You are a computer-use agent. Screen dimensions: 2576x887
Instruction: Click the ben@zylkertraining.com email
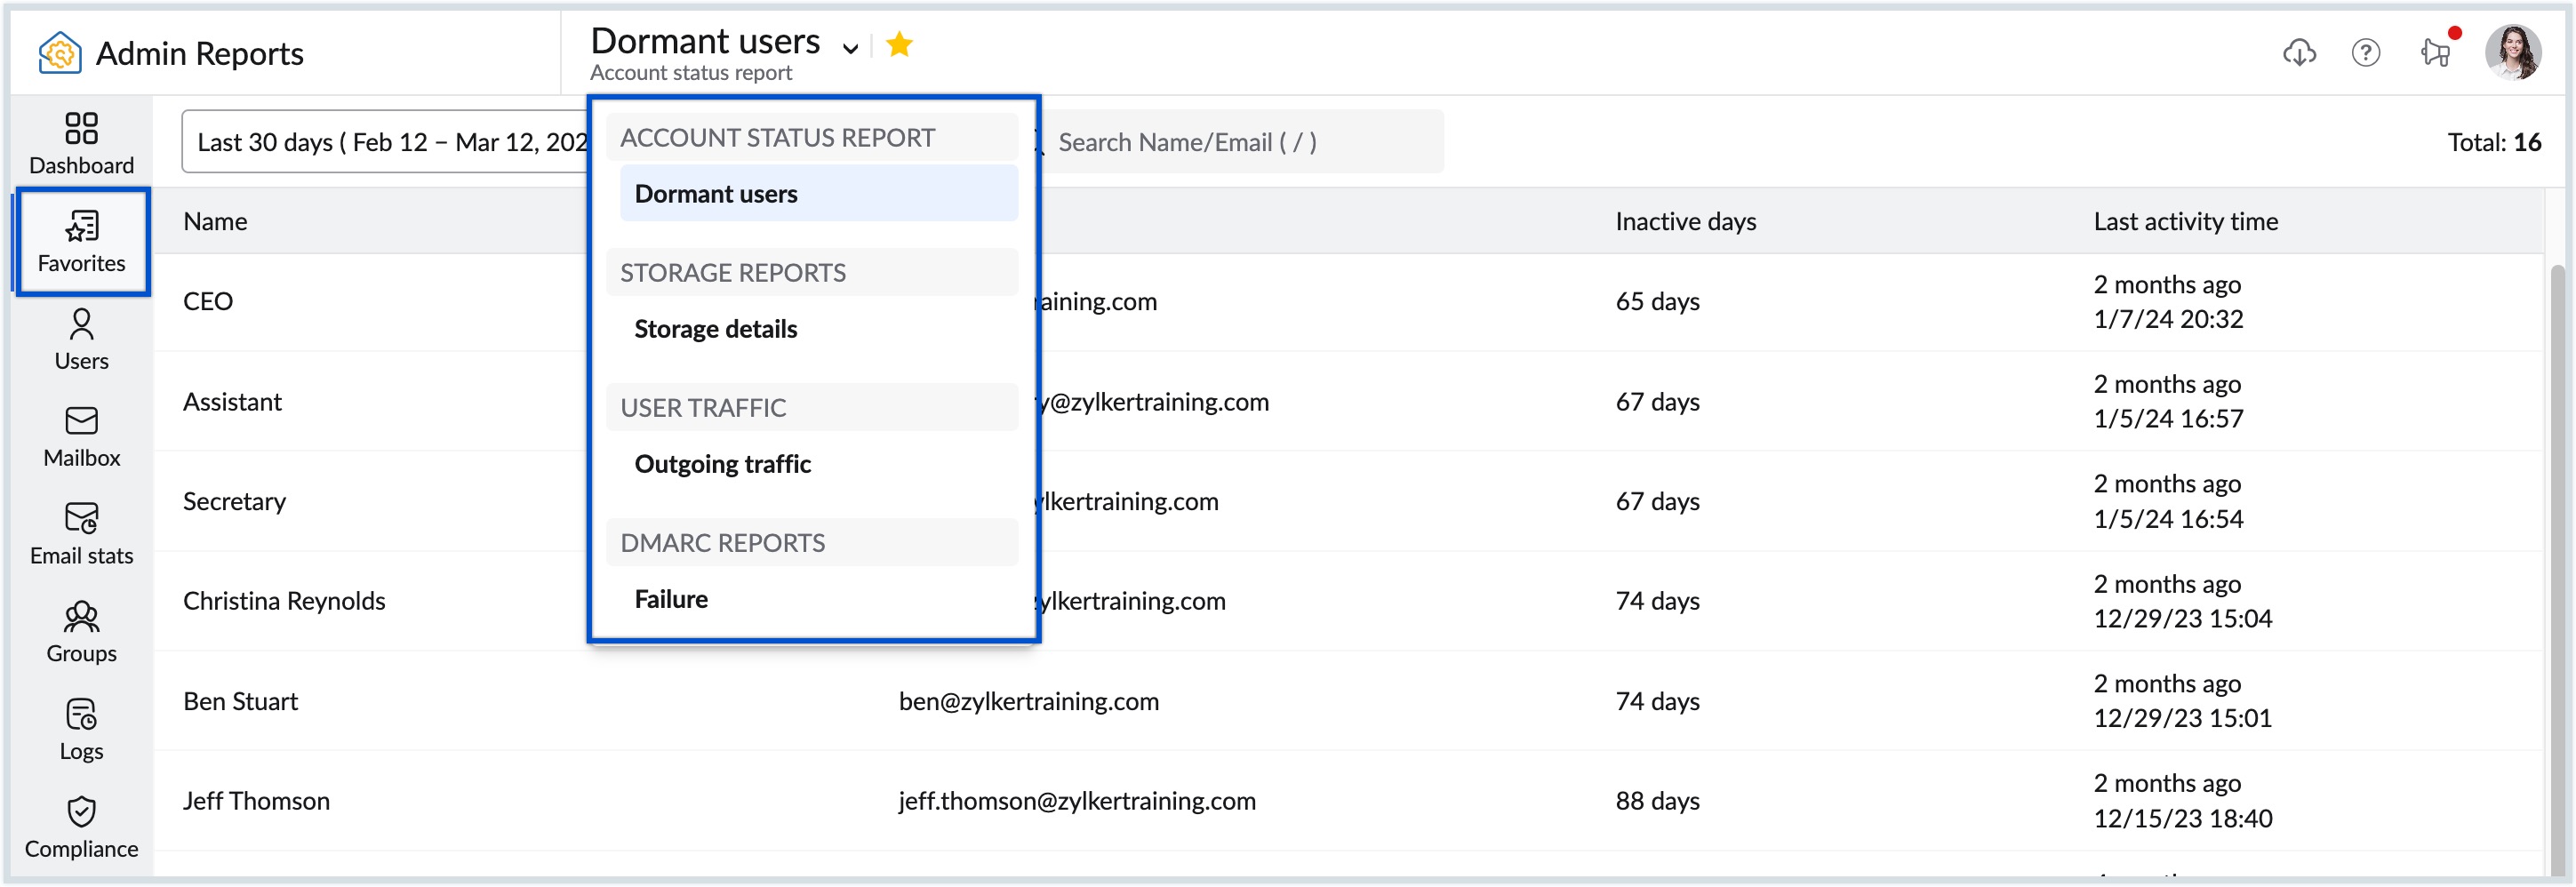[1028, 700]
